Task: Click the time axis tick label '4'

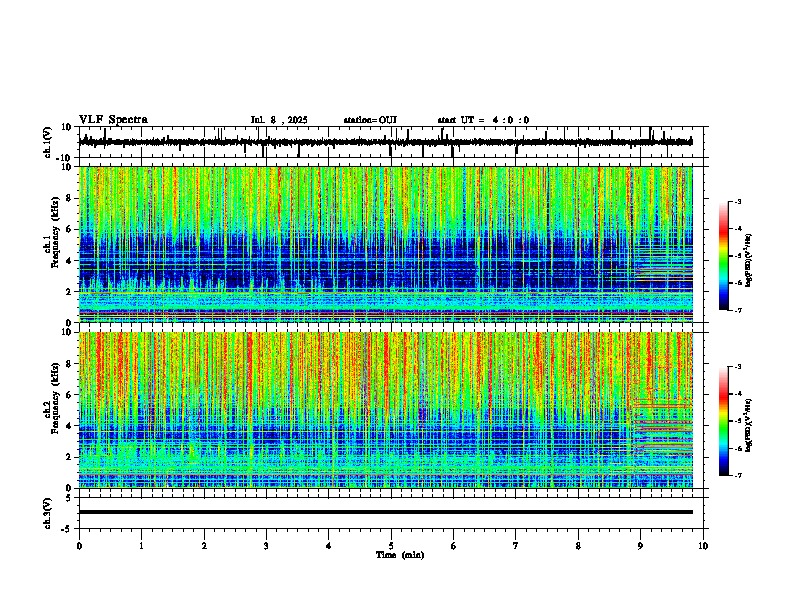Action: [x=329, y=546]
